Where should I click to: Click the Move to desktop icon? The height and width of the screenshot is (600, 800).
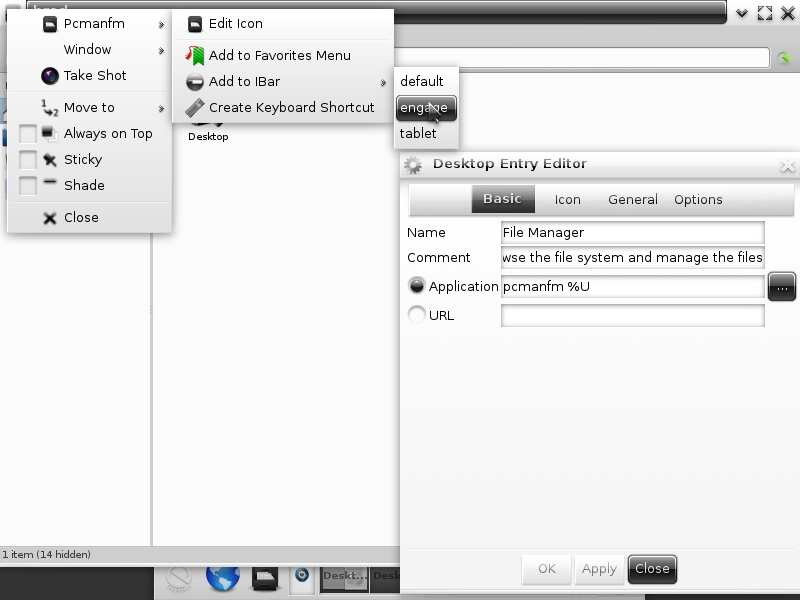click(50, 108)
